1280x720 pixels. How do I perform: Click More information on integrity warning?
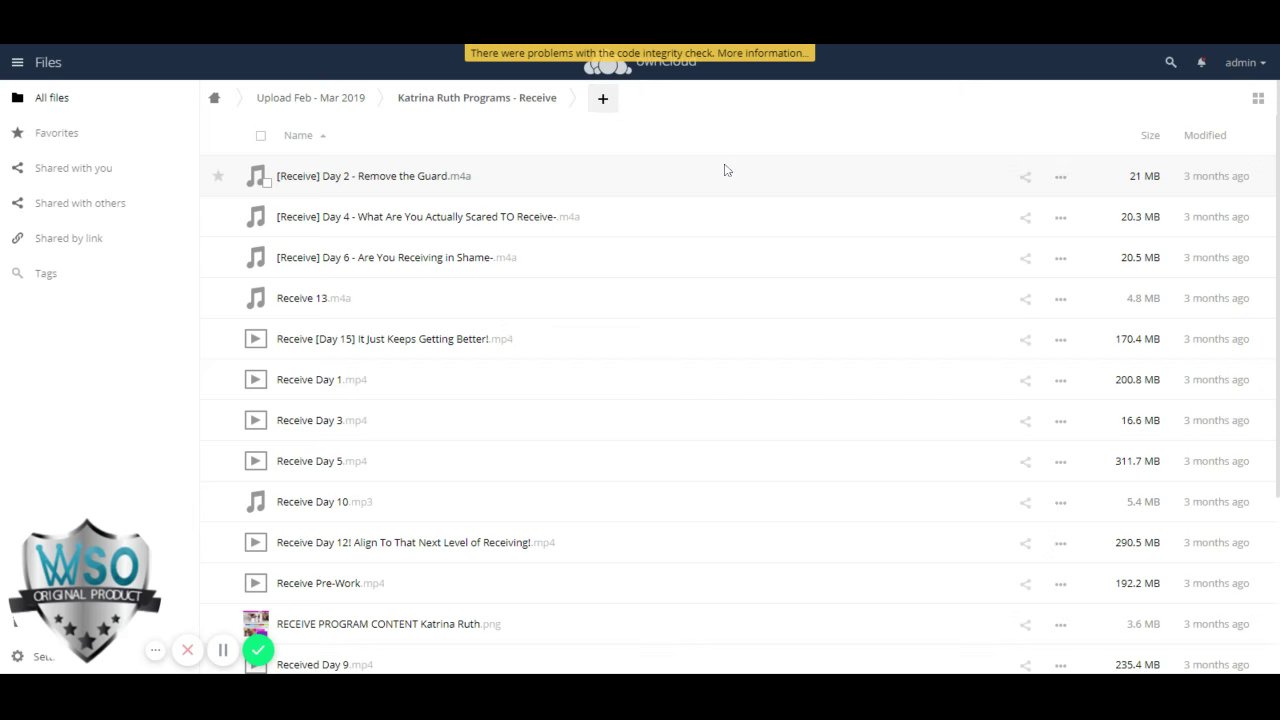coord(763,53)
